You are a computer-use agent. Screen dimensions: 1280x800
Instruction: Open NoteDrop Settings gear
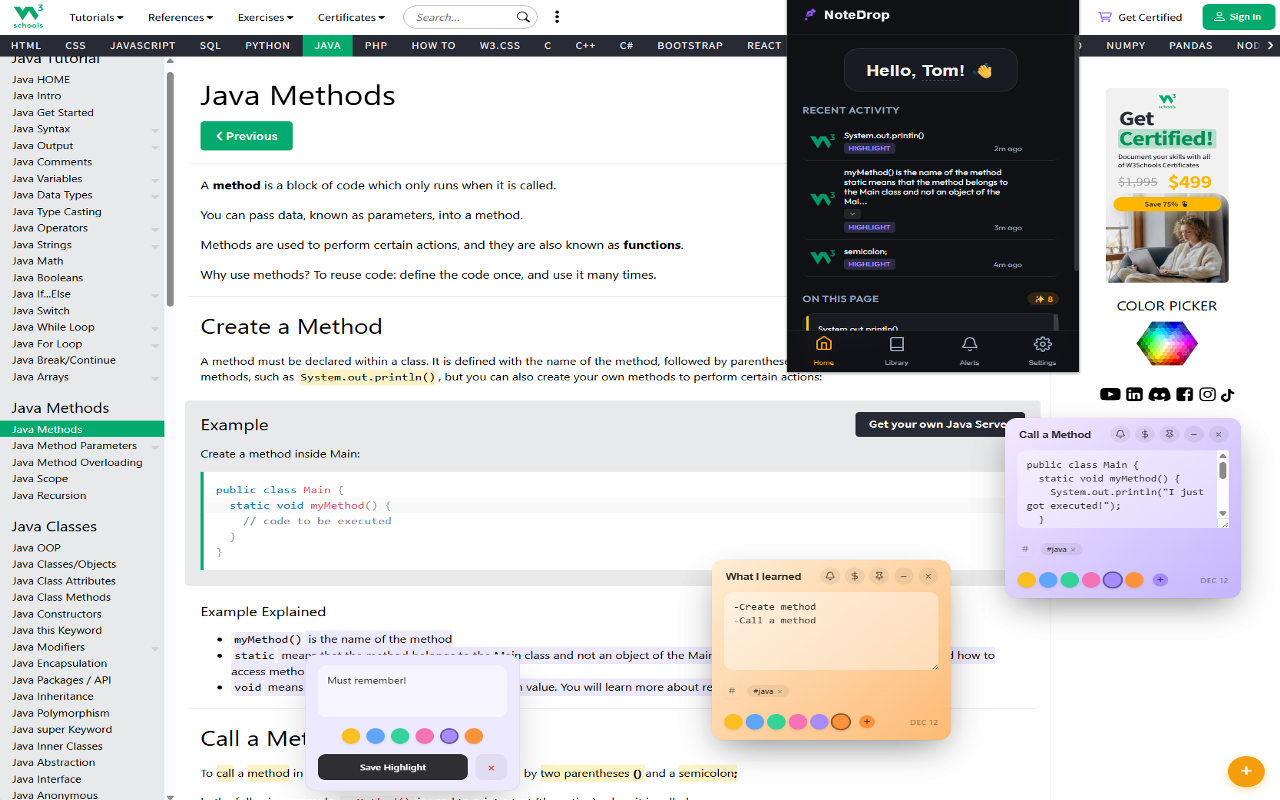point(1042,350)
